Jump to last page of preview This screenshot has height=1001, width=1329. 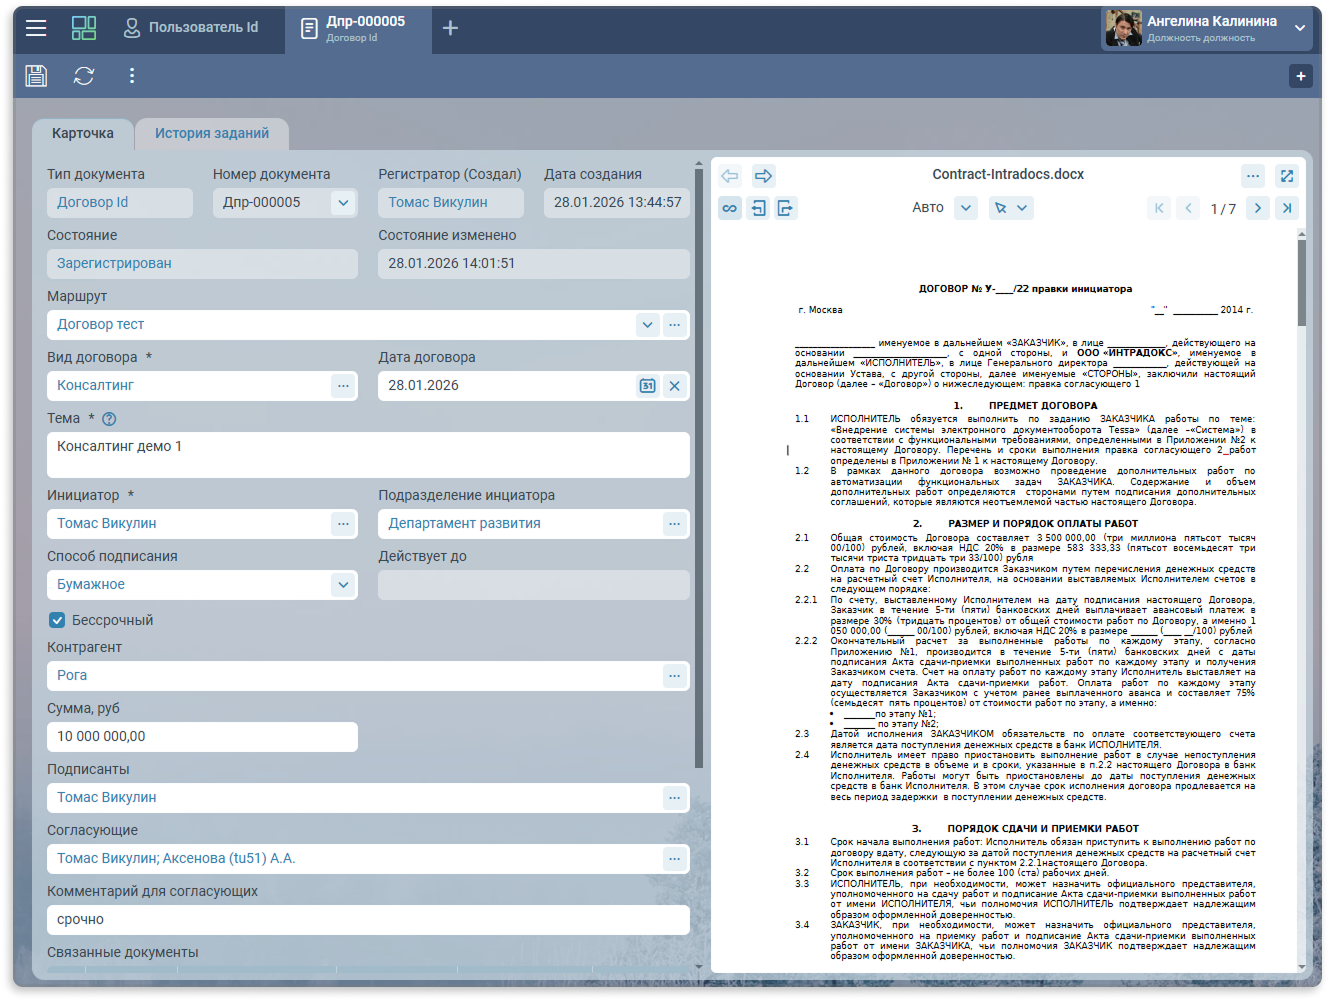pyautogui.click(x=1286, y=208)
